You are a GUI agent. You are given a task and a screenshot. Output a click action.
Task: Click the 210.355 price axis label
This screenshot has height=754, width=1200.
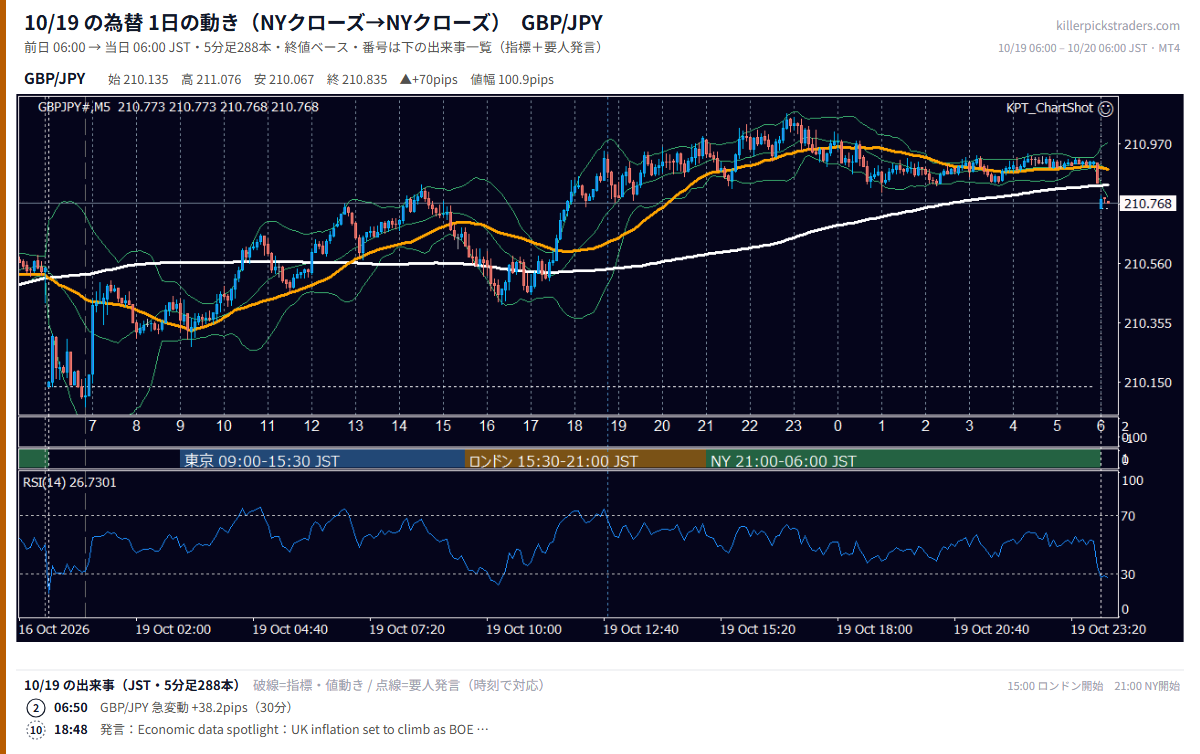(x=1148, y=323)
